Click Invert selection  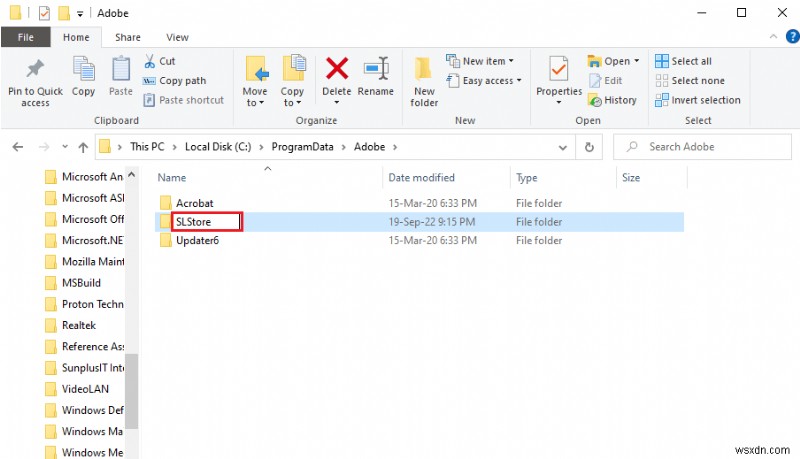click(x=697, y=100)
